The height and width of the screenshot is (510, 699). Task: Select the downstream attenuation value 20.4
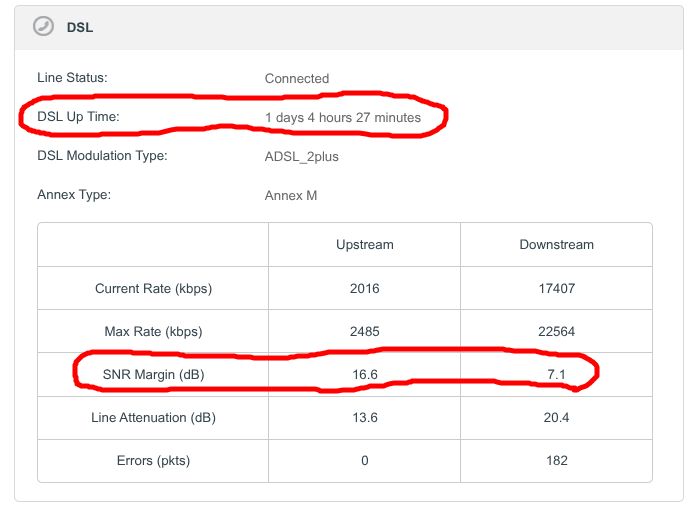point(556,417)
